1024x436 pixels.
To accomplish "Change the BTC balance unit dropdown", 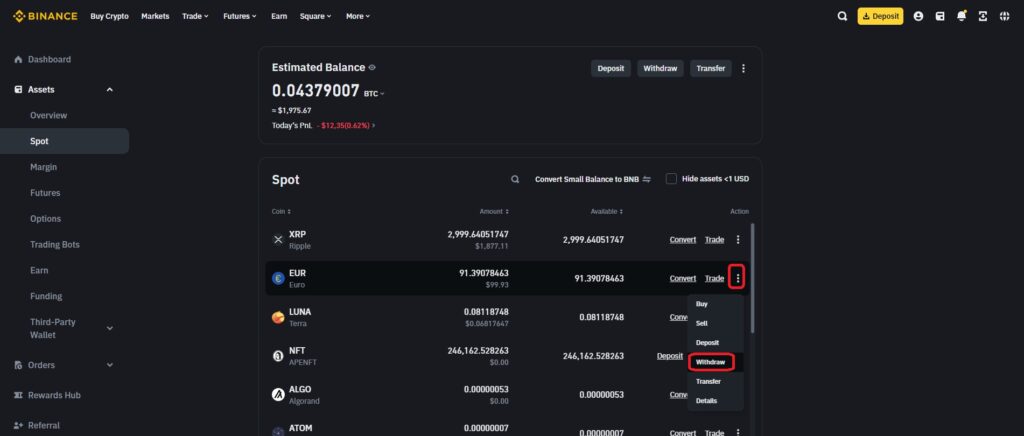I will coord(374,93).
